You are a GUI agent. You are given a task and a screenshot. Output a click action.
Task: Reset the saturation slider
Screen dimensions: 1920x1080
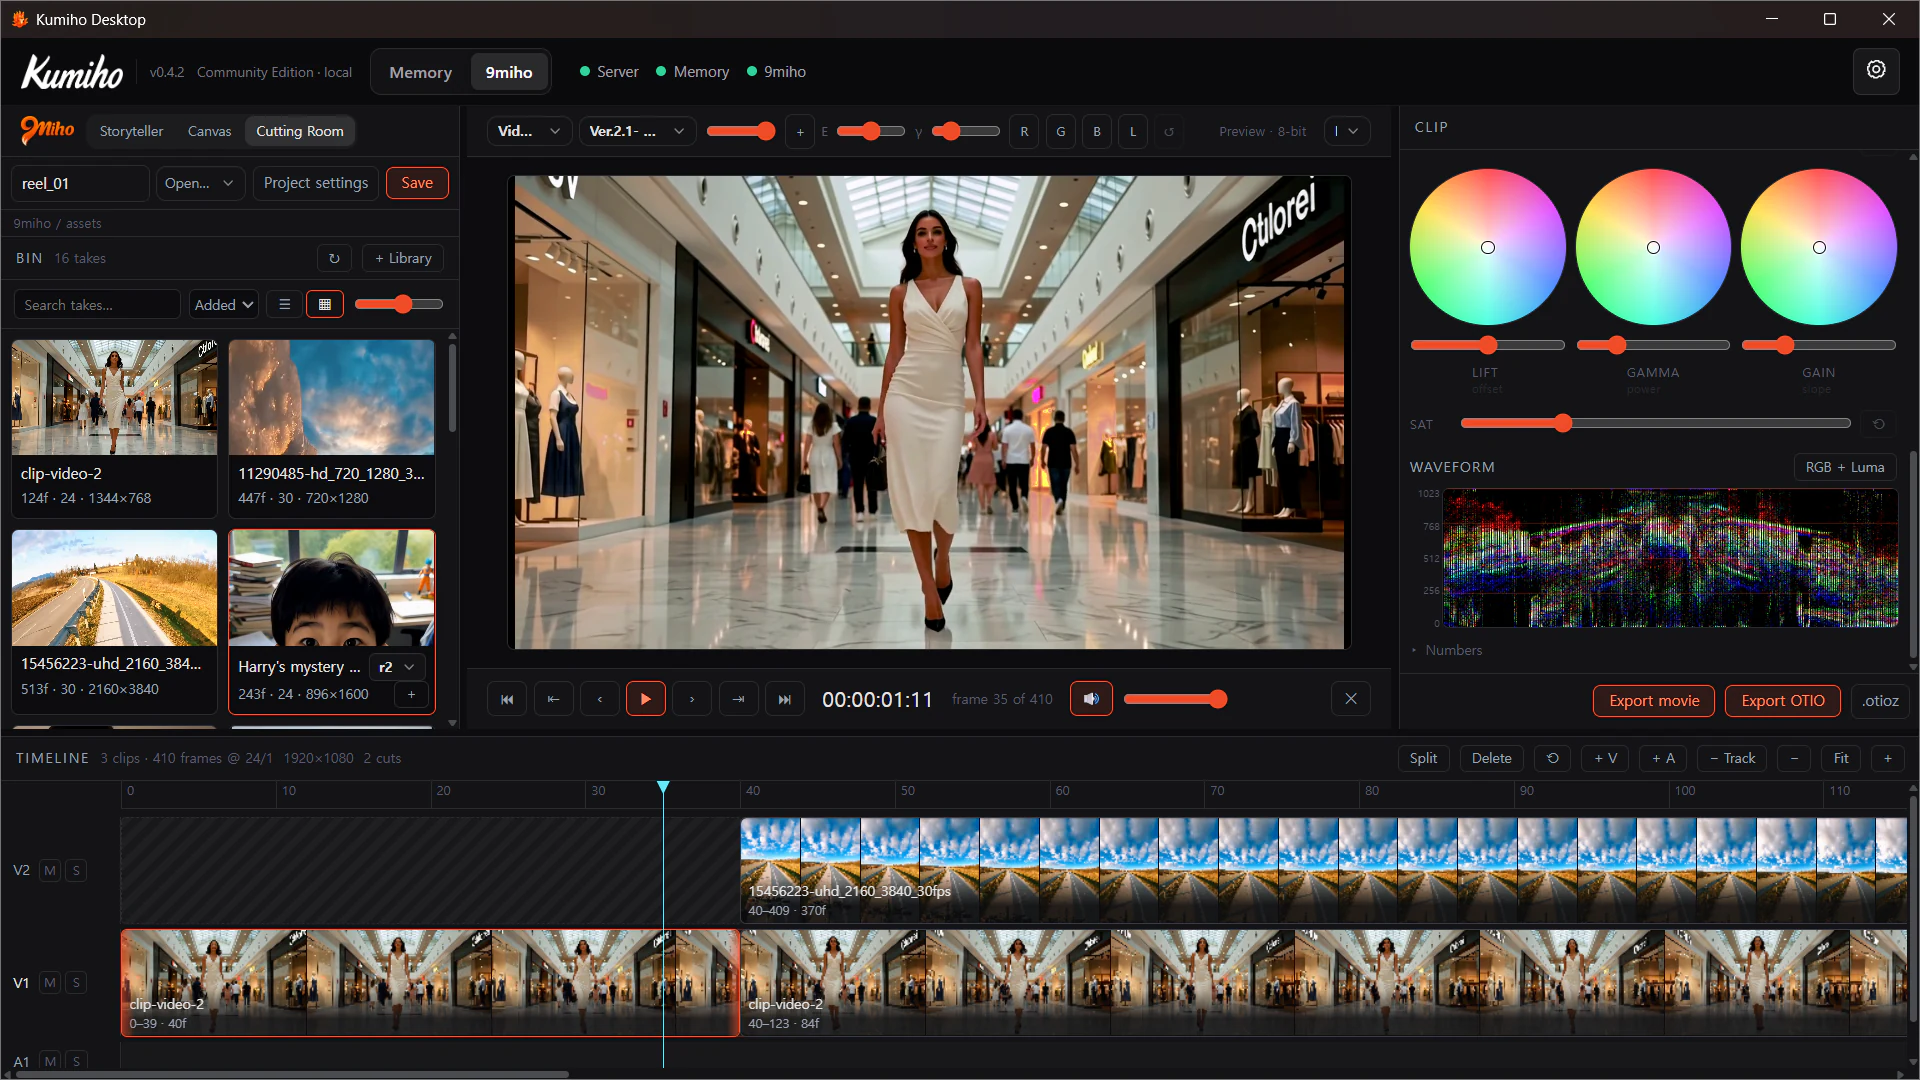(x=1879, y=424)
